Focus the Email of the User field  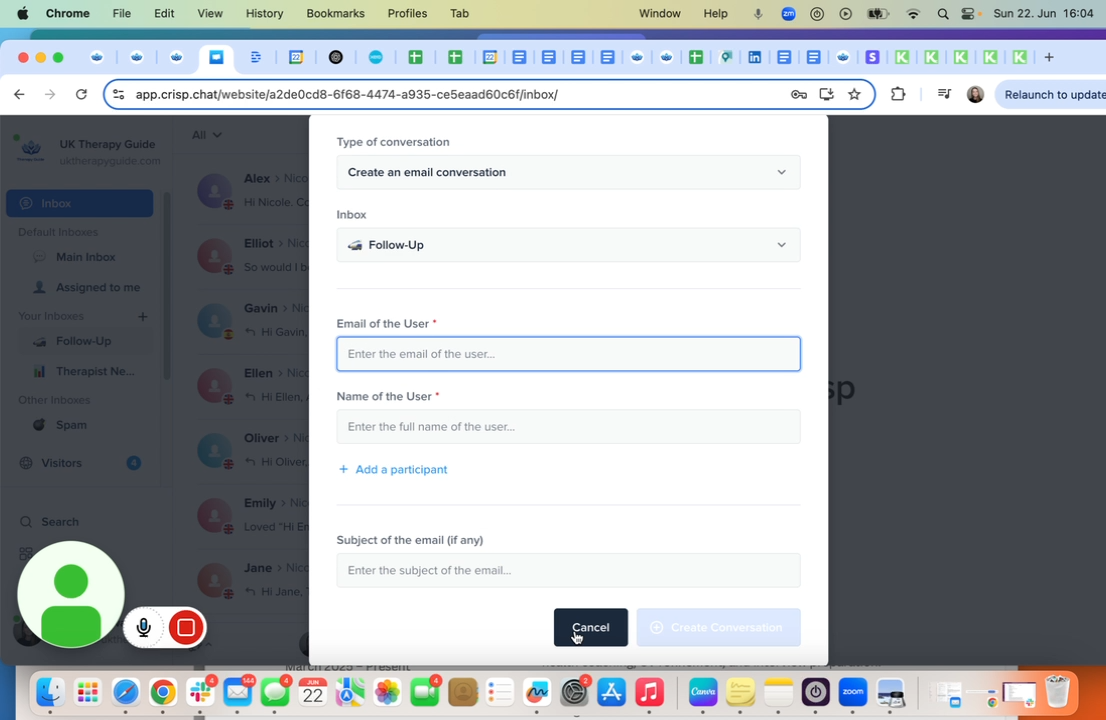[568, 354]
